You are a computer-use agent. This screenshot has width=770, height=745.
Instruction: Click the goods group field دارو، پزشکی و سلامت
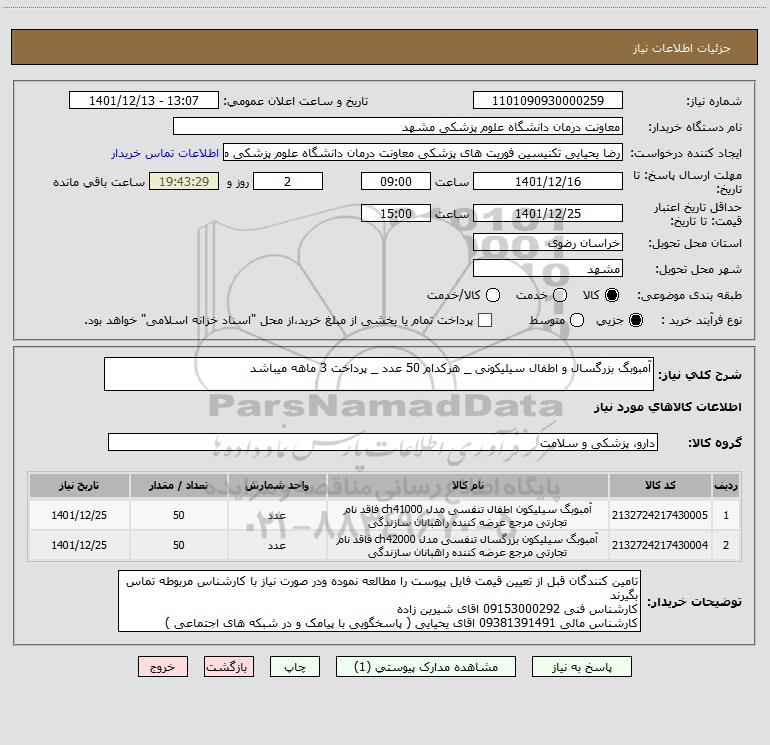[383, 442]
